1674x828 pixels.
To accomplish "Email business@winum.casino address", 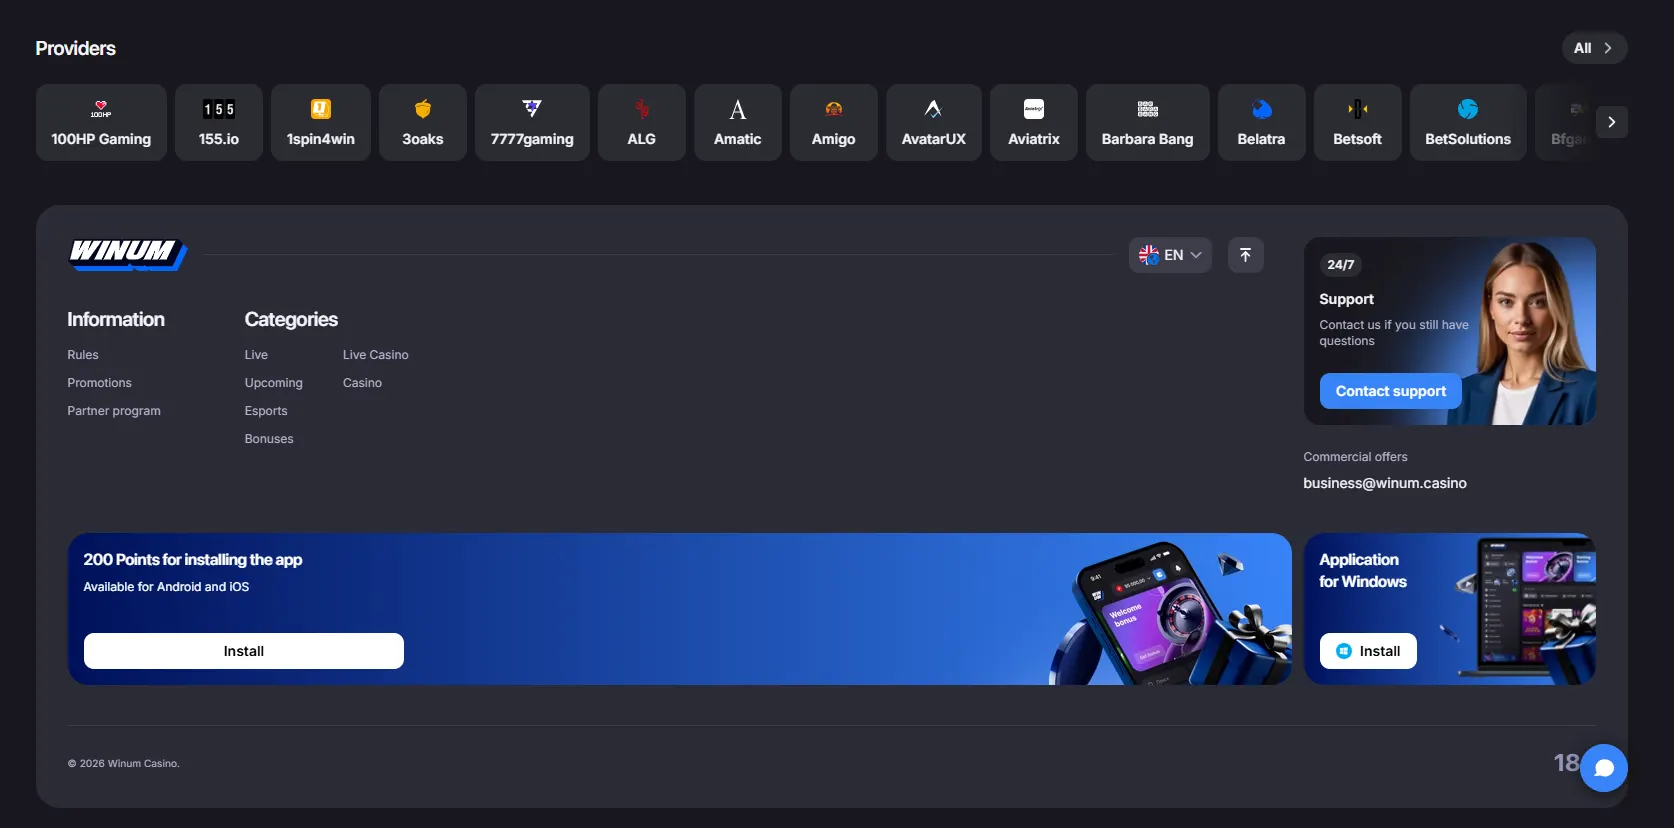I will [1385, 483].
